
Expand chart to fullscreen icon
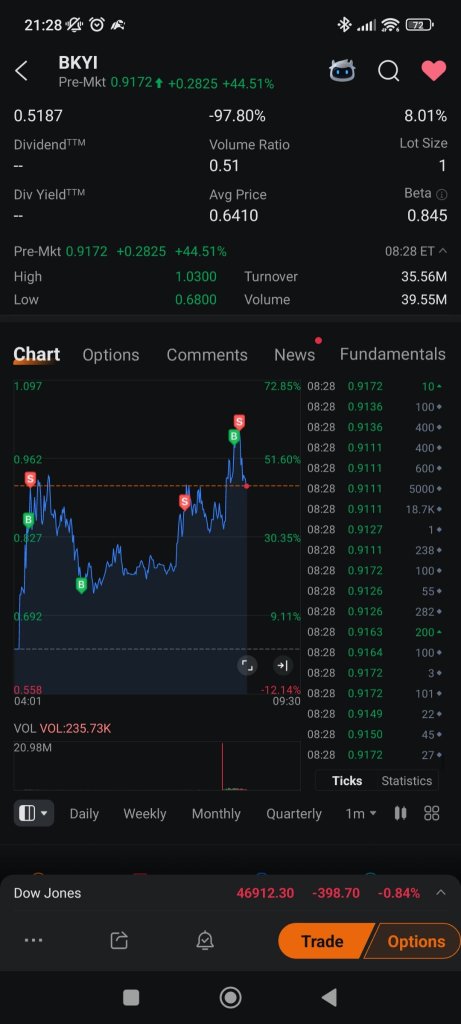click(x=247, y=665)
